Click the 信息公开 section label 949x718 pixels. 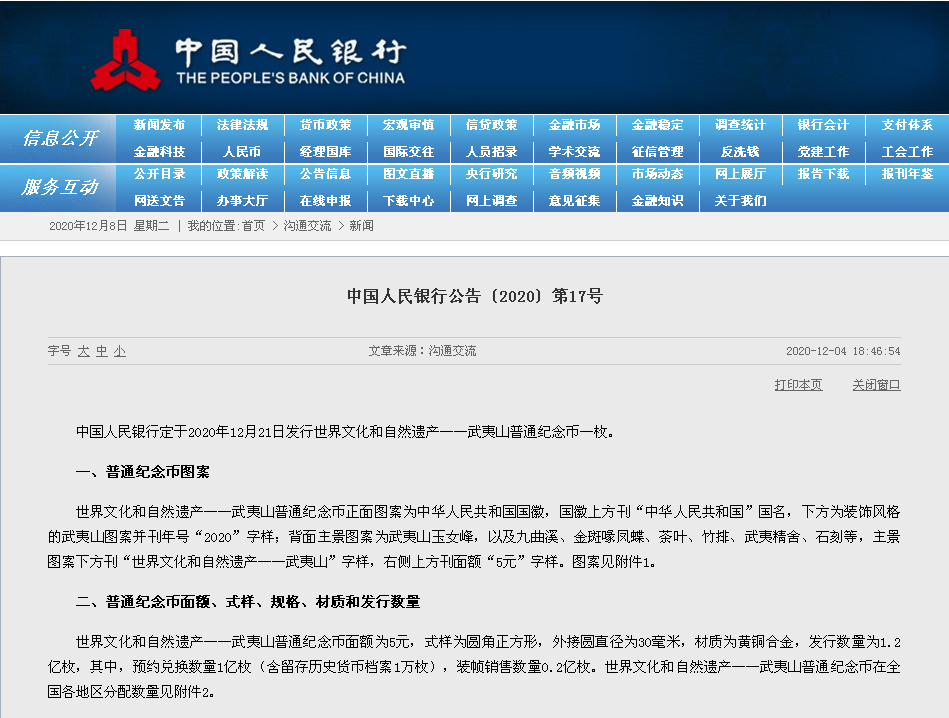pos(59,138)
